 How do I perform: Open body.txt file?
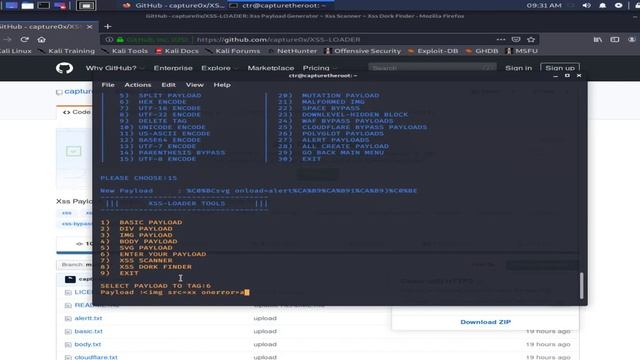(x=88, y=344)
